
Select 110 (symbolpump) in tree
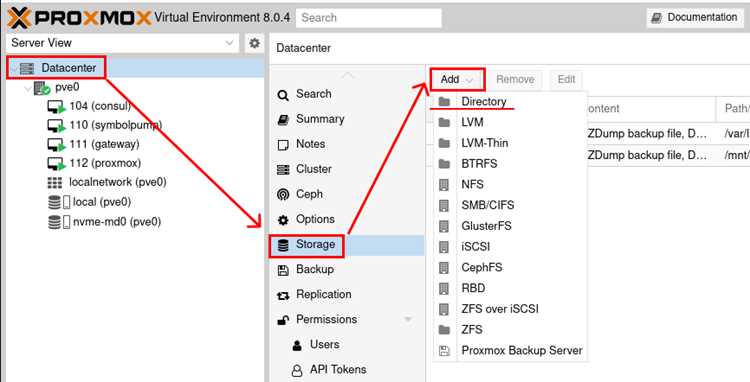tap(116, 125)
